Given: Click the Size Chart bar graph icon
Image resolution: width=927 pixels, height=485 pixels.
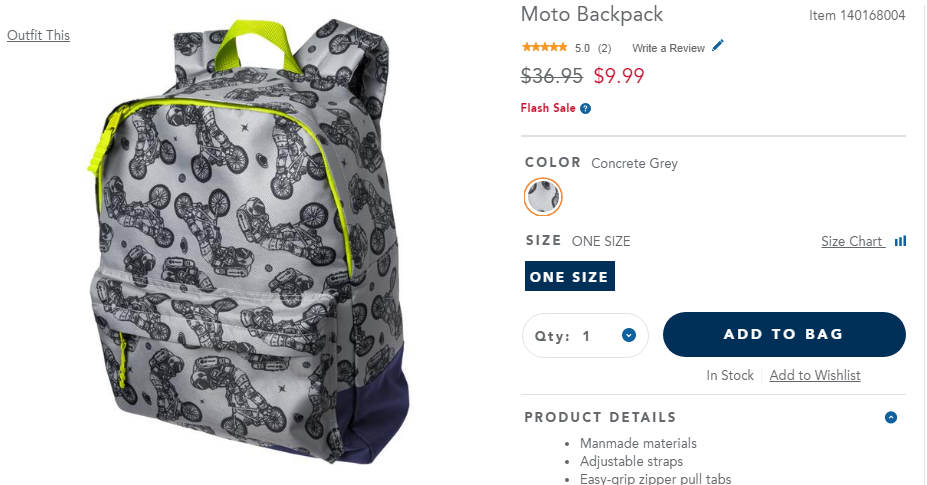Looking at the screenshot, I should click(x=900, y=241).
